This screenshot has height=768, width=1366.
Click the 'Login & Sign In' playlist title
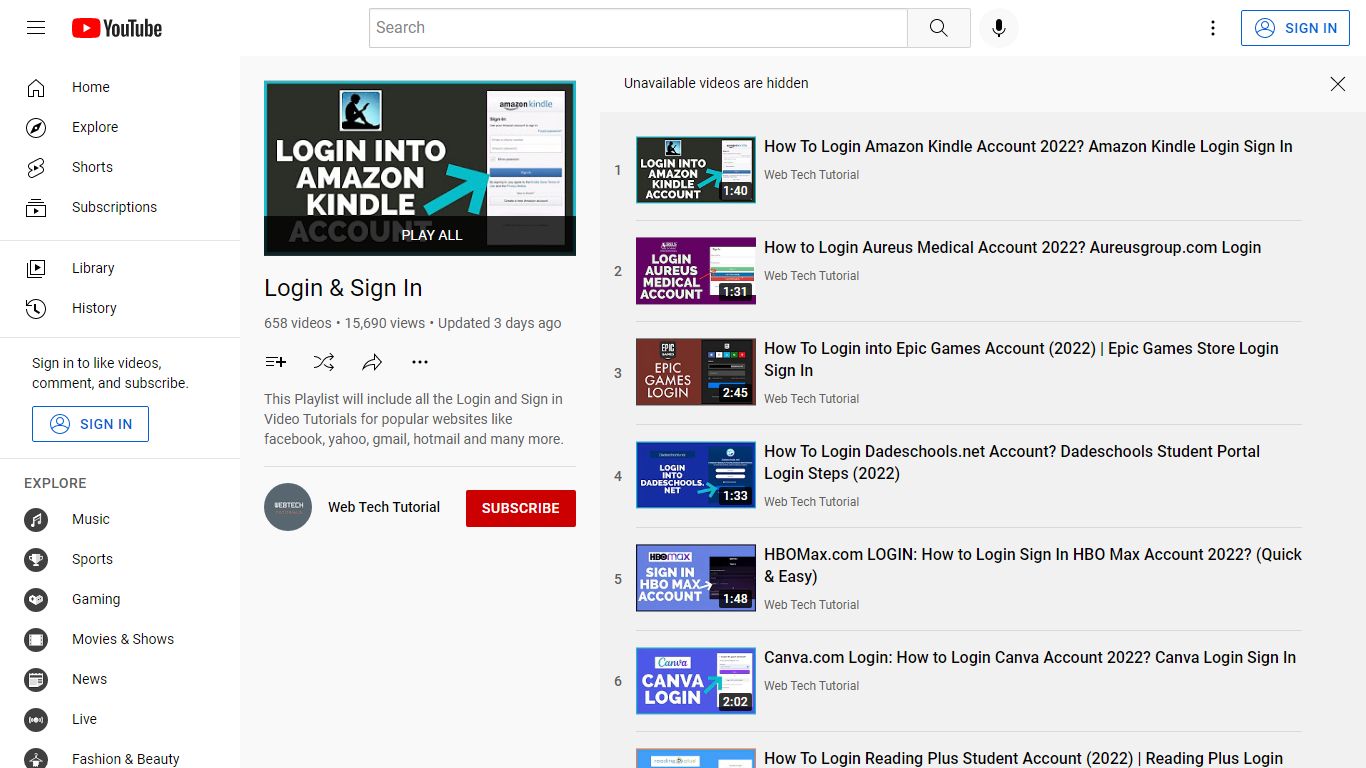(x=343, y=288)
